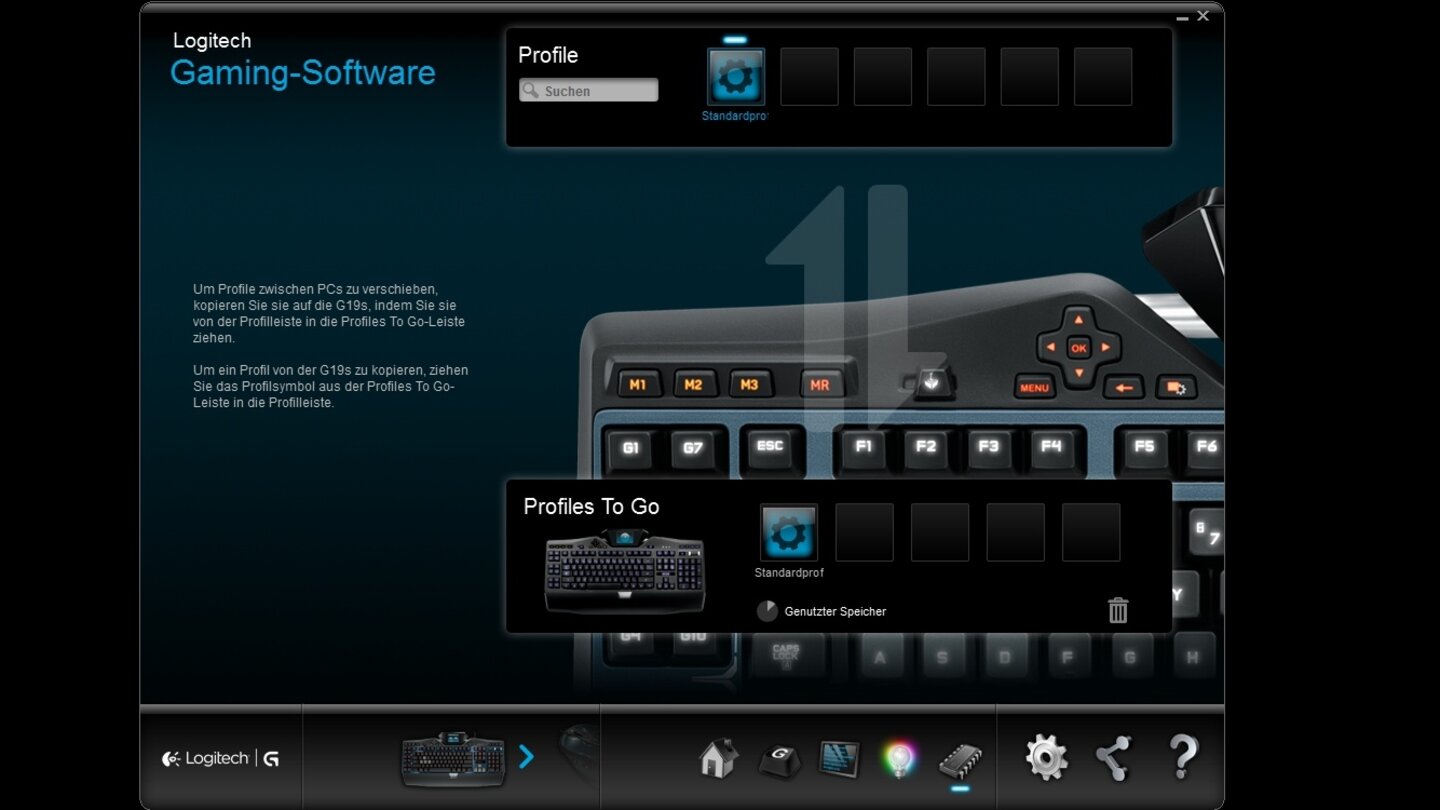Click the first empty slot in the Profile bar
Image resolution: width=1440 pixels, height=810 pixels.
click(809, 77)
